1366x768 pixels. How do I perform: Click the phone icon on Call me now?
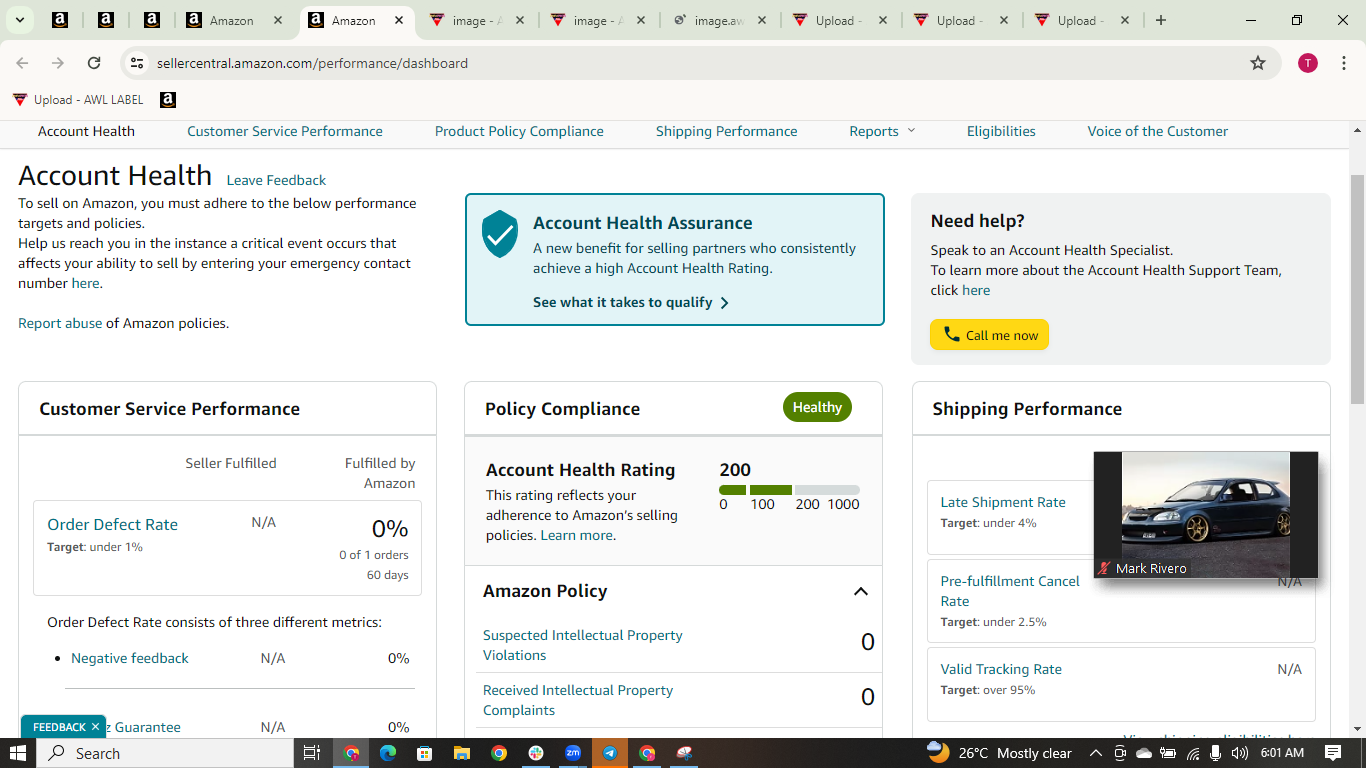tap(952, 335)
